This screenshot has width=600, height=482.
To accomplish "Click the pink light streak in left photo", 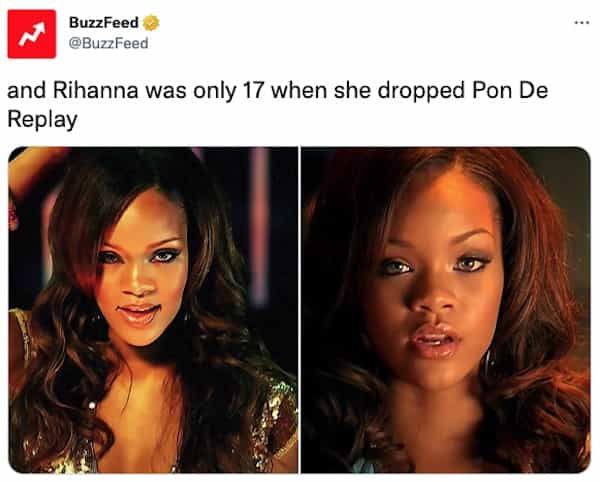I will pos(260,226).
